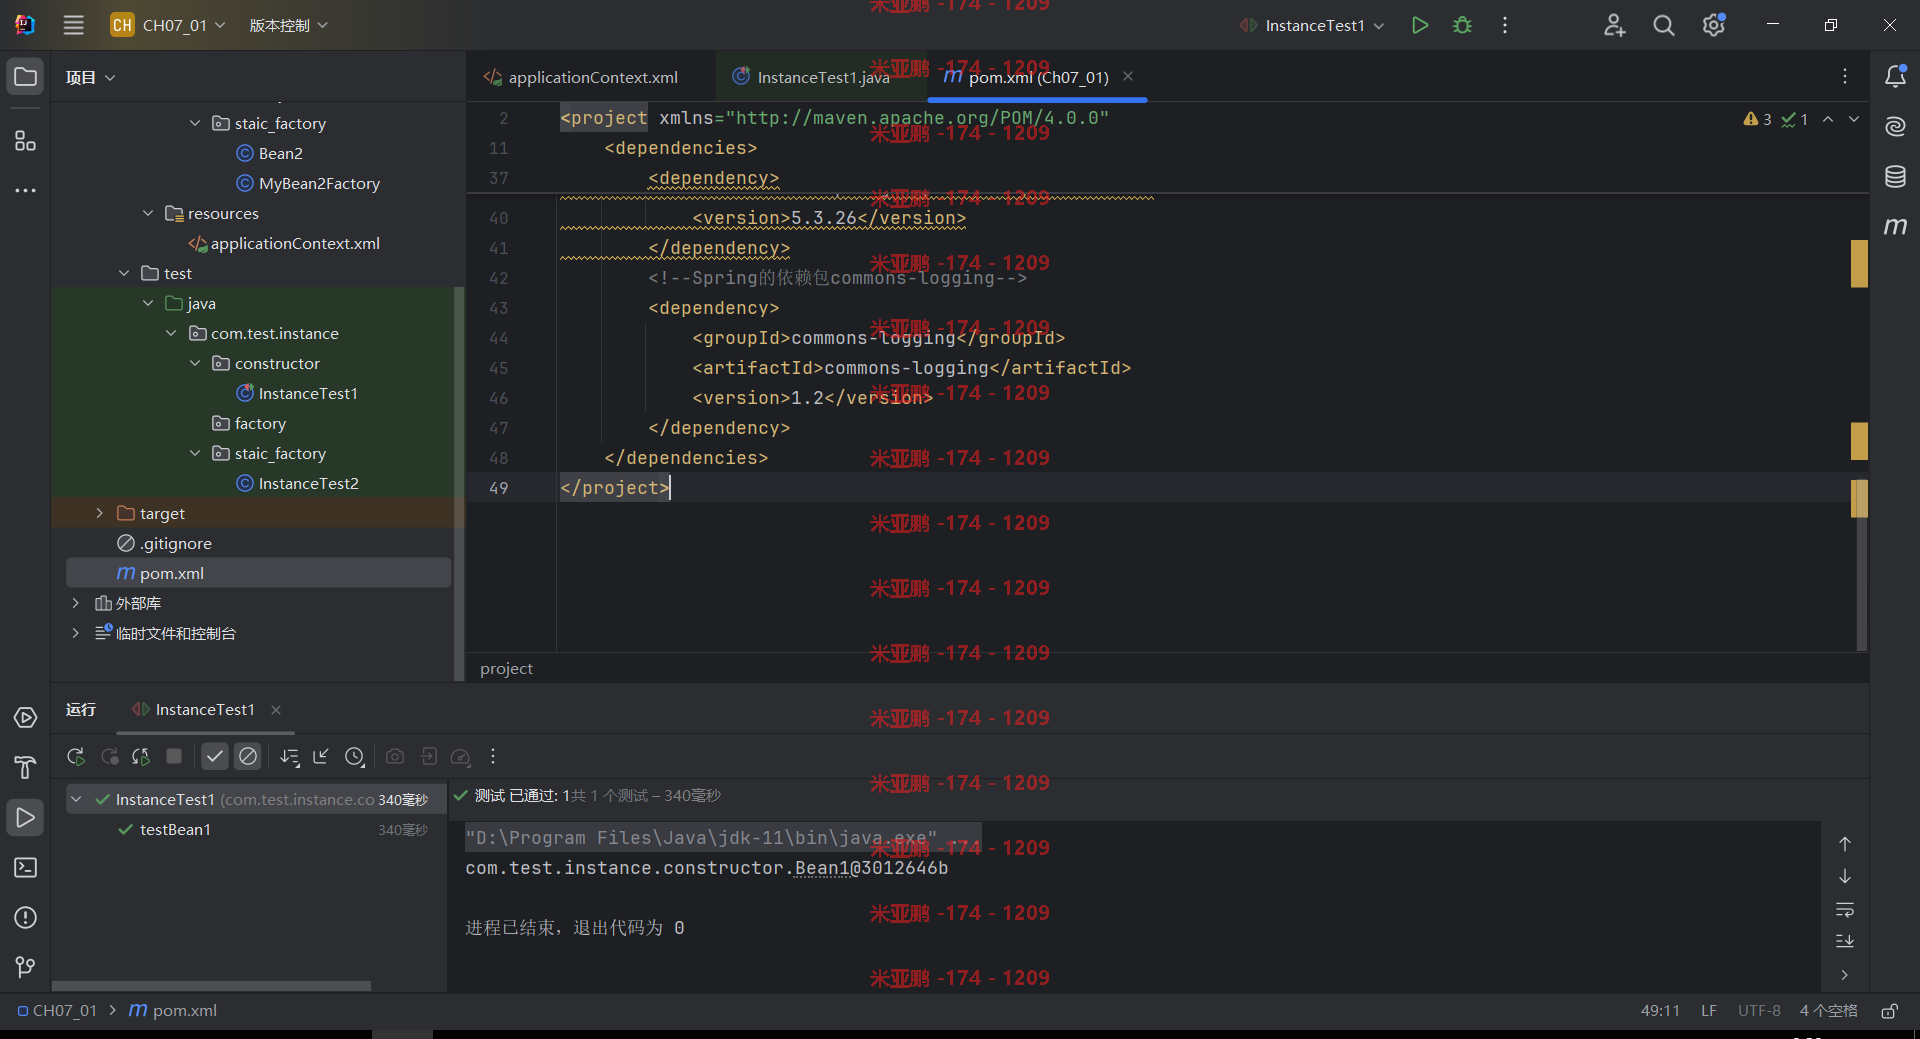Open test sort options
This screenshot has width=1920, height=1039.
tap(289, 757)
